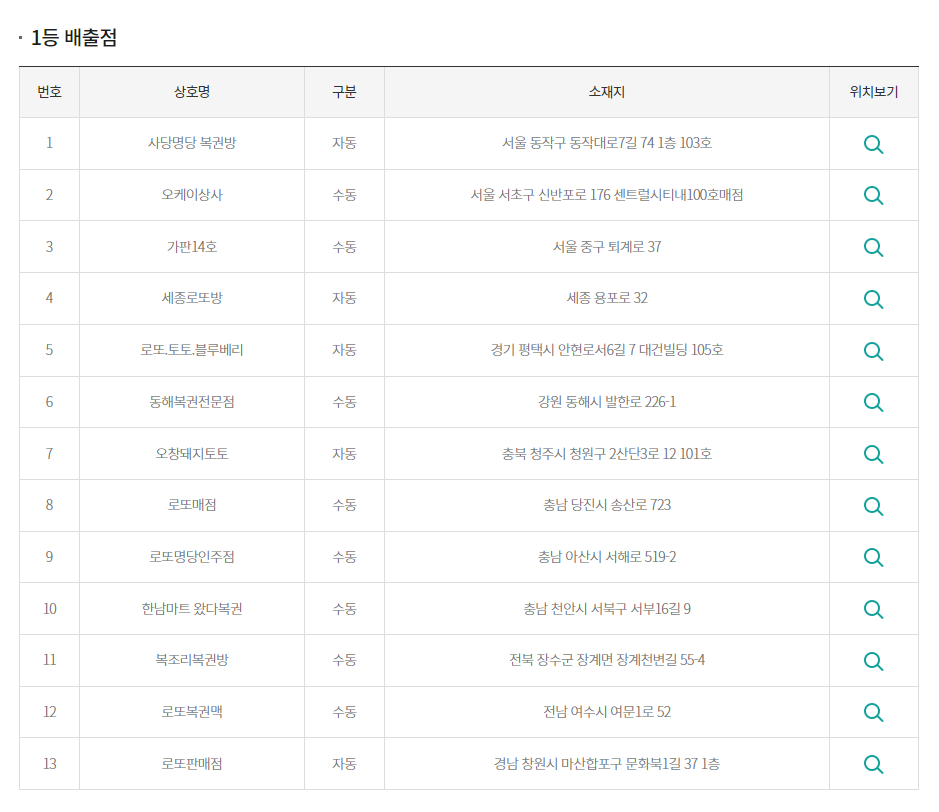Select 로또판매점 store name
Image resolution: width=939 pixels, height=812 pixels.
click(x=192, y=764)
